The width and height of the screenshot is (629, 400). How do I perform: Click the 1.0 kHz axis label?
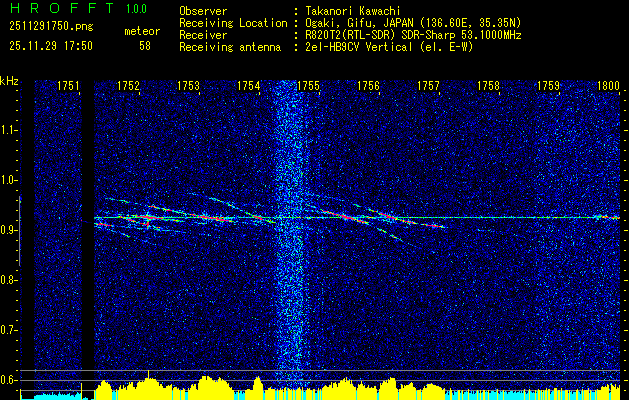click(x=8, y=180)
